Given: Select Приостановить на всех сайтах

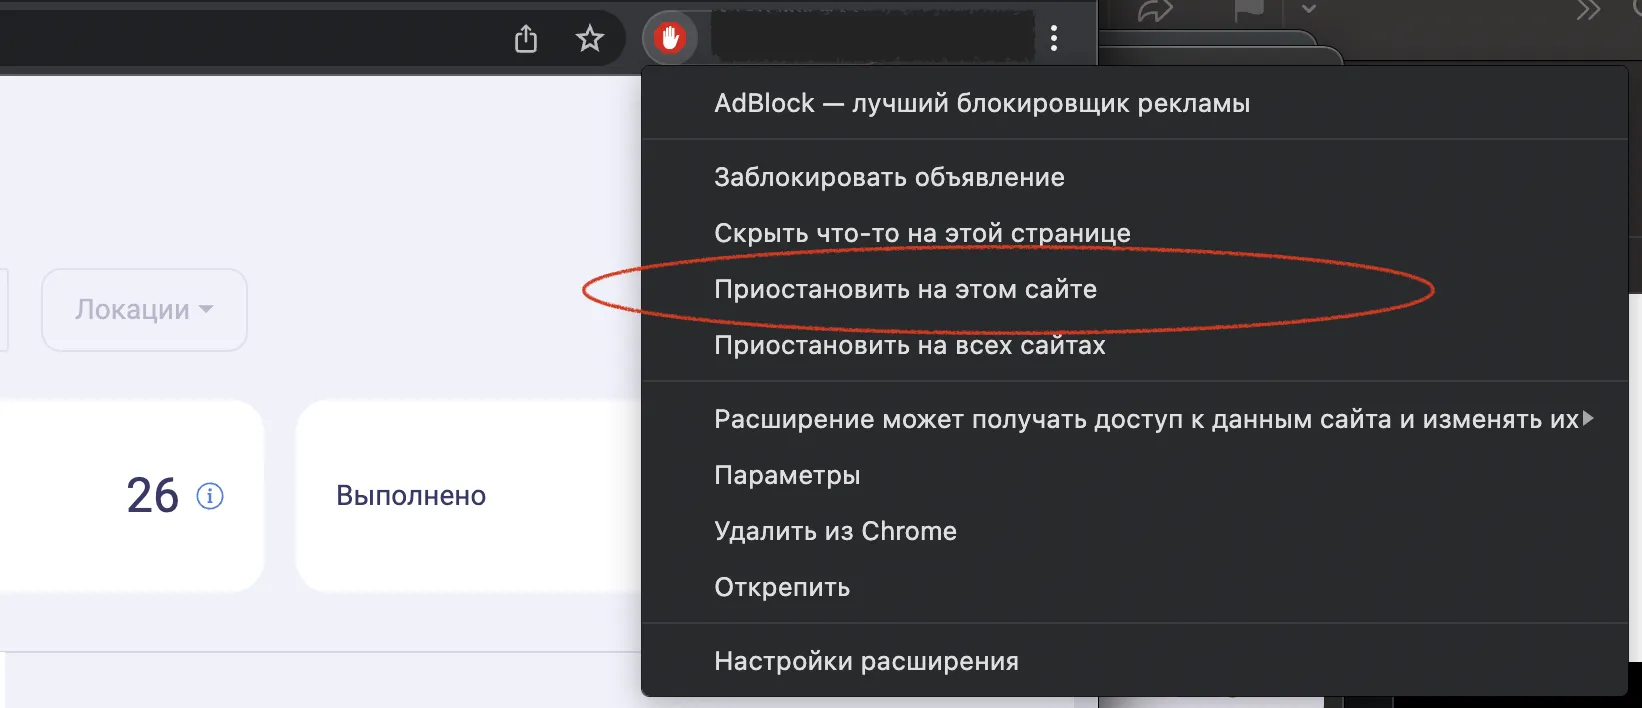Looking at the screenshot, I should (x=1134, y=345).
